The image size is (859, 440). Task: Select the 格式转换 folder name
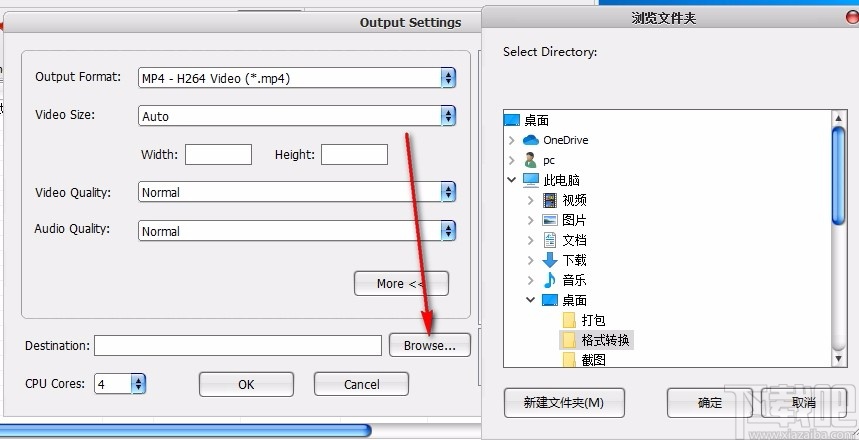point(605,340)
